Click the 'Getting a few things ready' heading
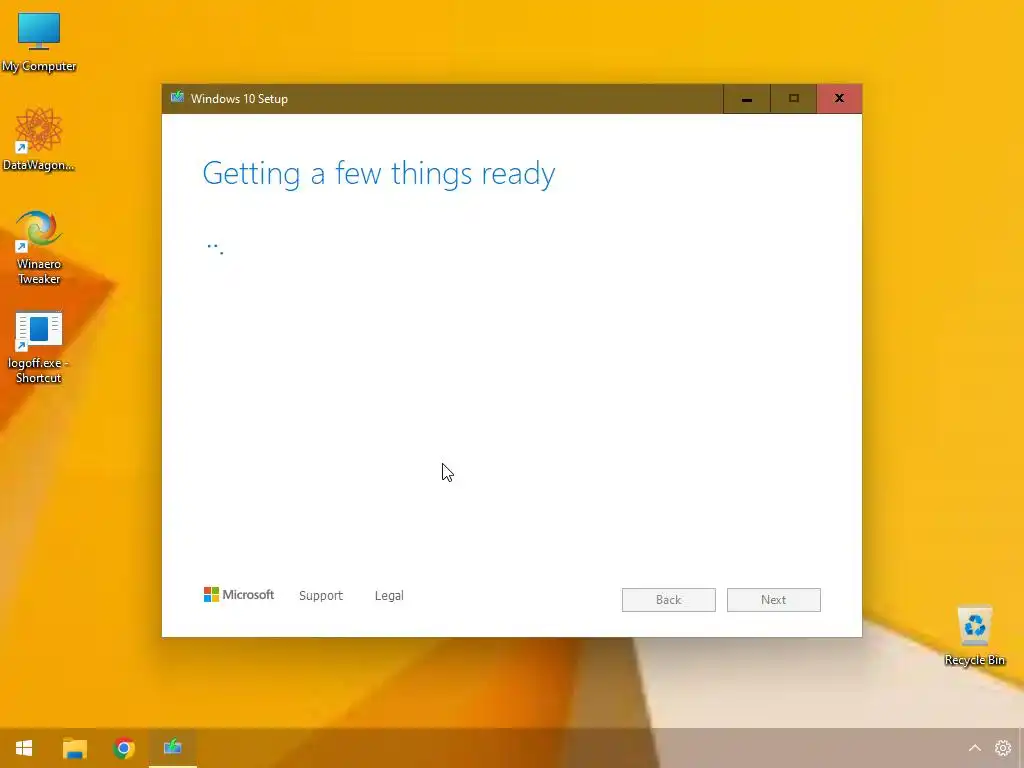Viewport: 1024px width, 768px height. [x=379, y=174]
